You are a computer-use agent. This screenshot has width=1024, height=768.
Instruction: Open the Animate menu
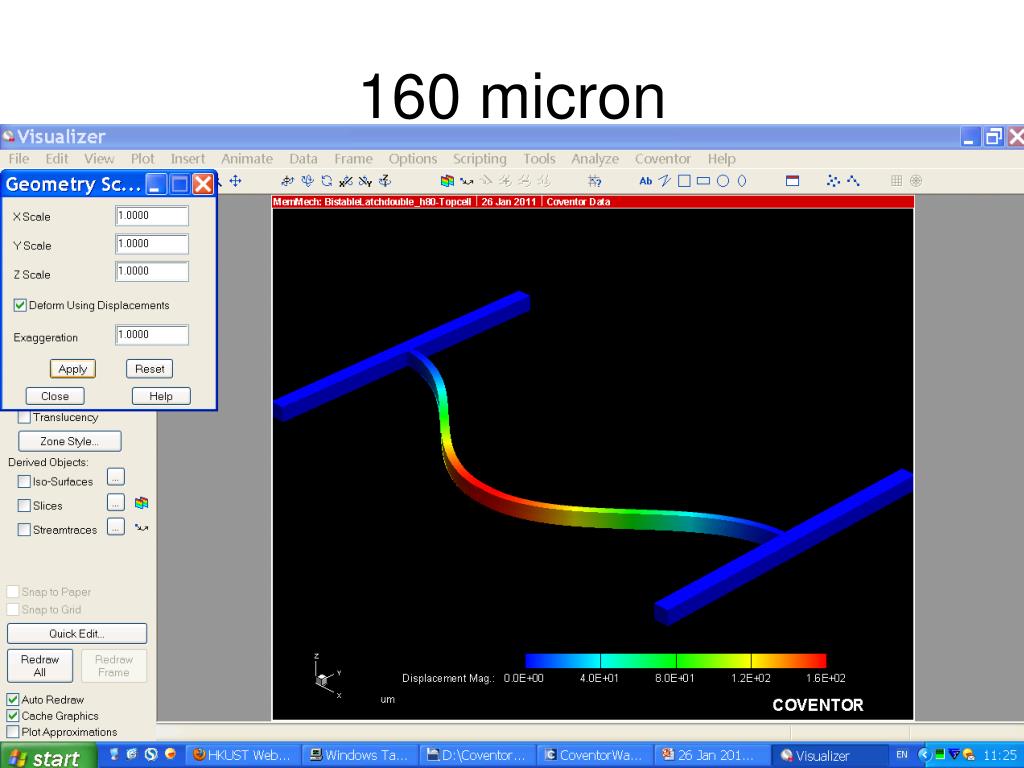coord(247,159)
